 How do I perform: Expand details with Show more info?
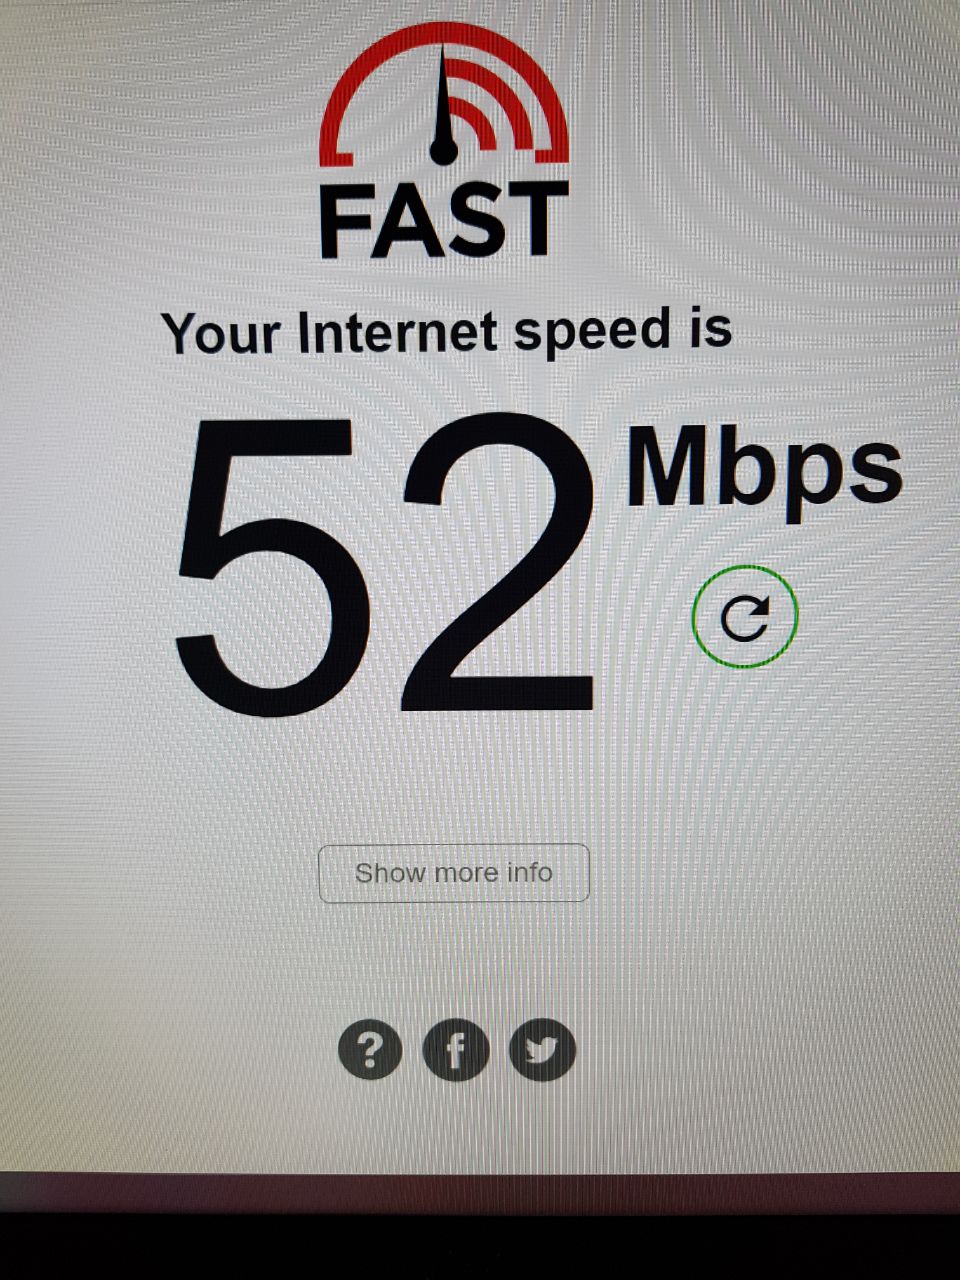tap(454, 873)
